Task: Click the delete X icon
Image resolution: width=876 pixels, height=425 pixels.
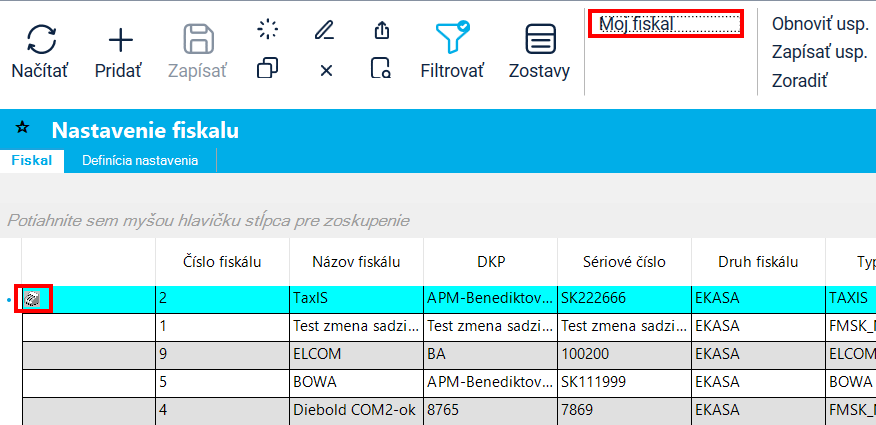Action: [x=326, y=70]
